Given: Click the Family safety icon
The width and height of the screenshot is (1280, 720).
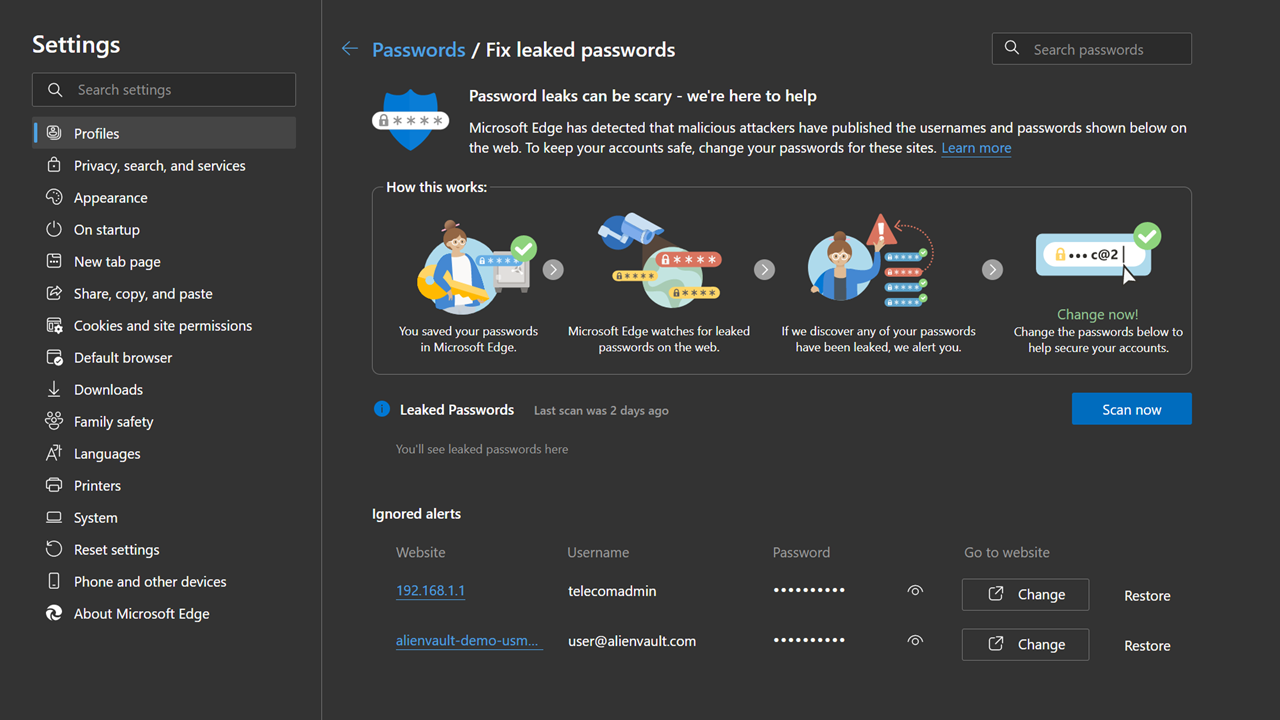Looking at the screenshot, I should point(54,421).
